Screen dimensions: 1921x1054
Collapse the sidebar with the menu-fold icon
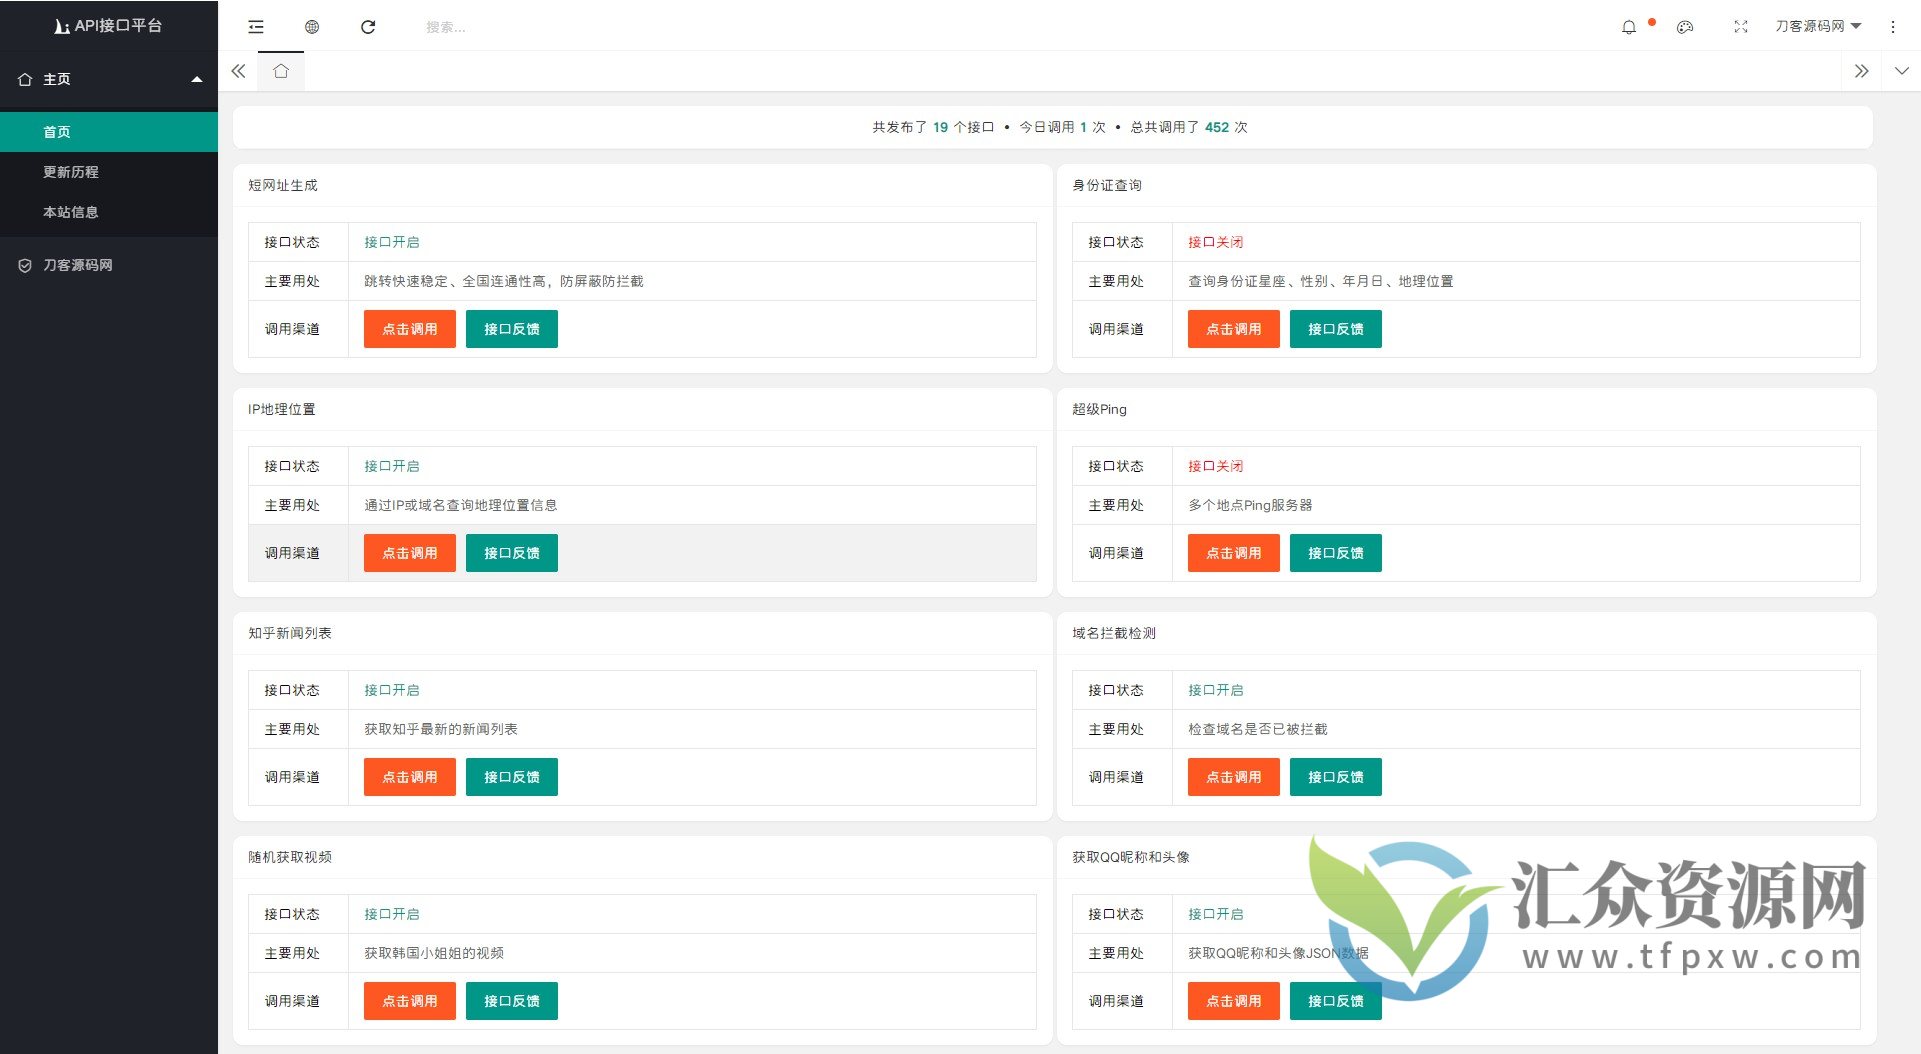pos(256,27)
